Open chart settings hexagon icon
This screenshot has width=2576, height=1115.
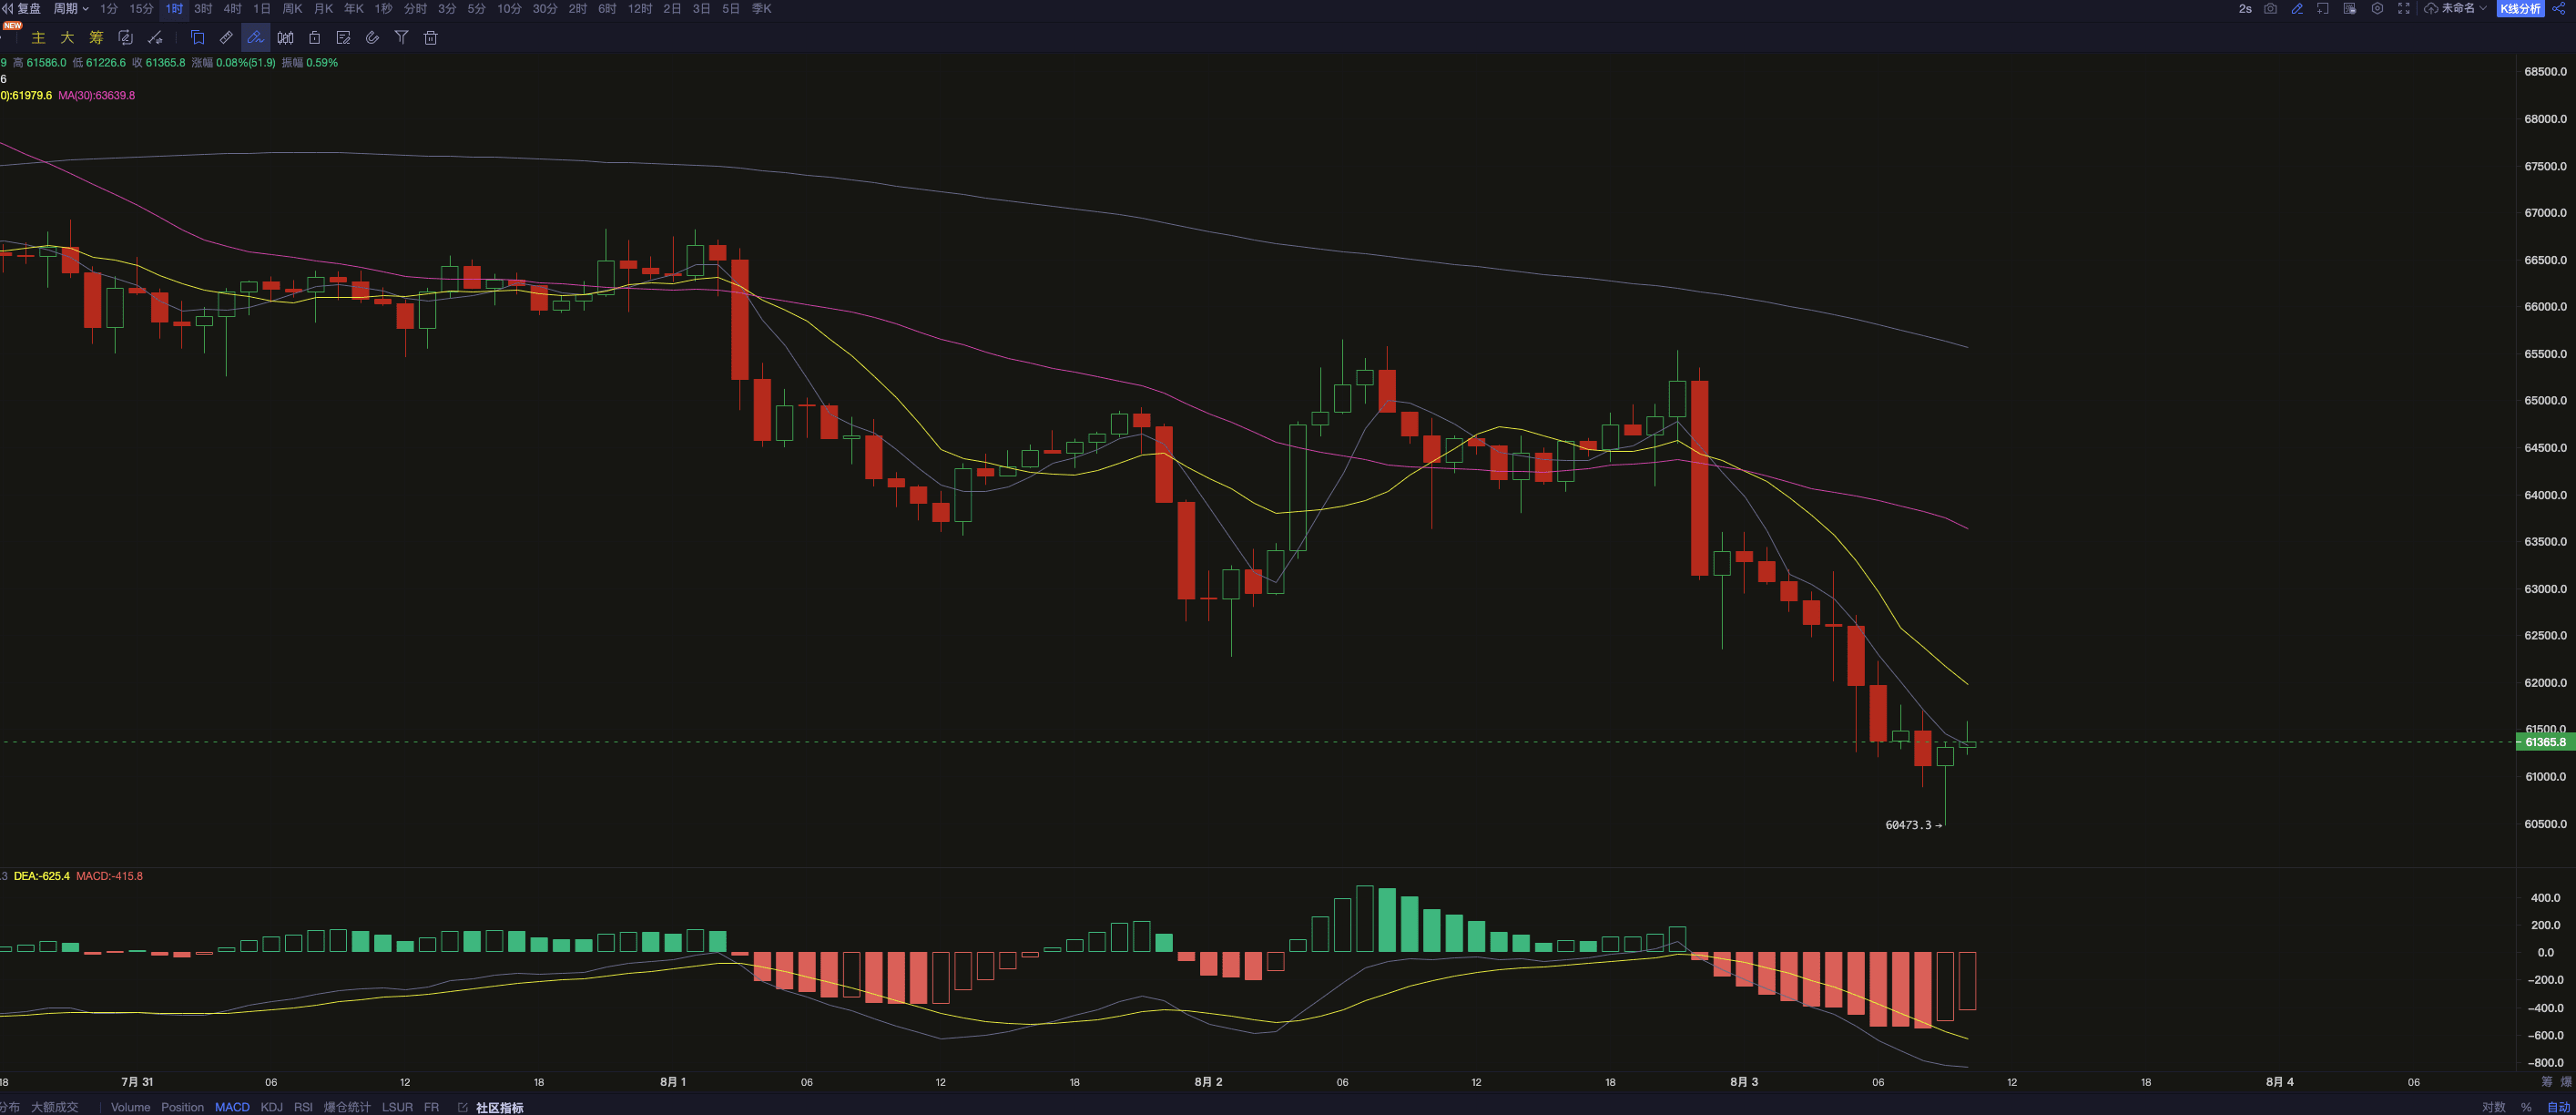[2377, 9]
